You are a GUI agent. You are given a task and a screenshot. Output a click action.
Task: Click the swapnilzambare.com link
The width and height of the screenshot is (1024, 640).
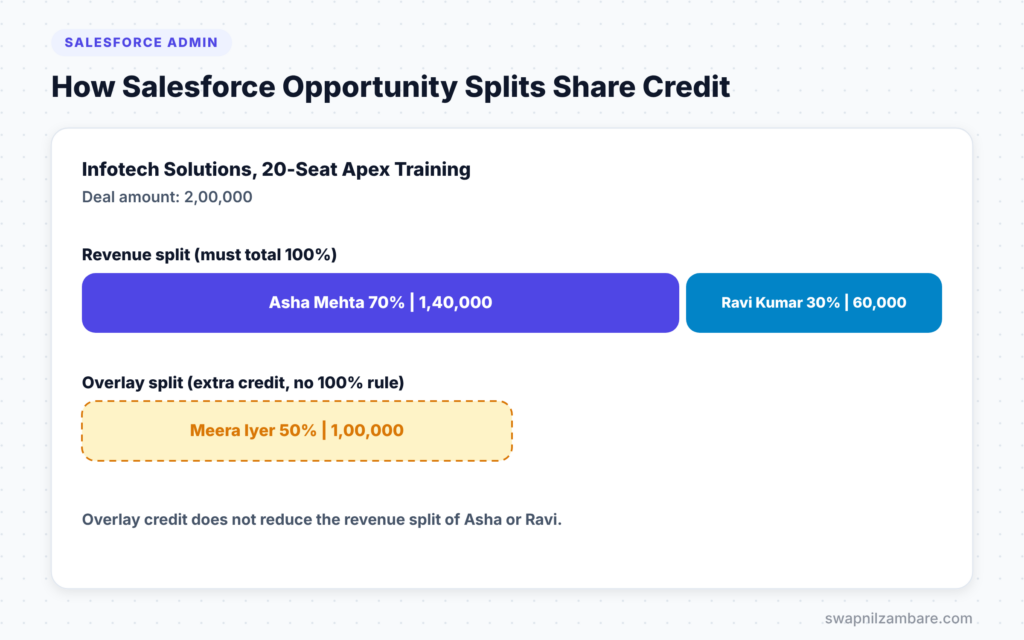tap(898, 618)
